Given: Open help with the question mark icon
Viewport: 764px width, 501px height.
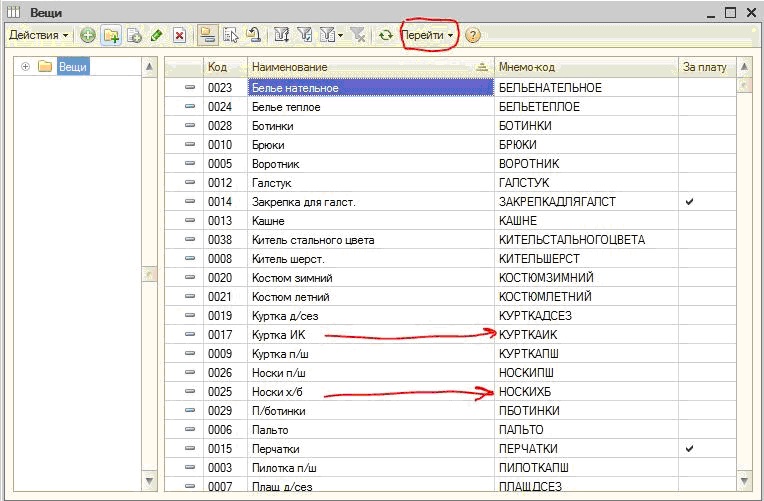Looking at the screenshot, I should click(x=472, y=35).
